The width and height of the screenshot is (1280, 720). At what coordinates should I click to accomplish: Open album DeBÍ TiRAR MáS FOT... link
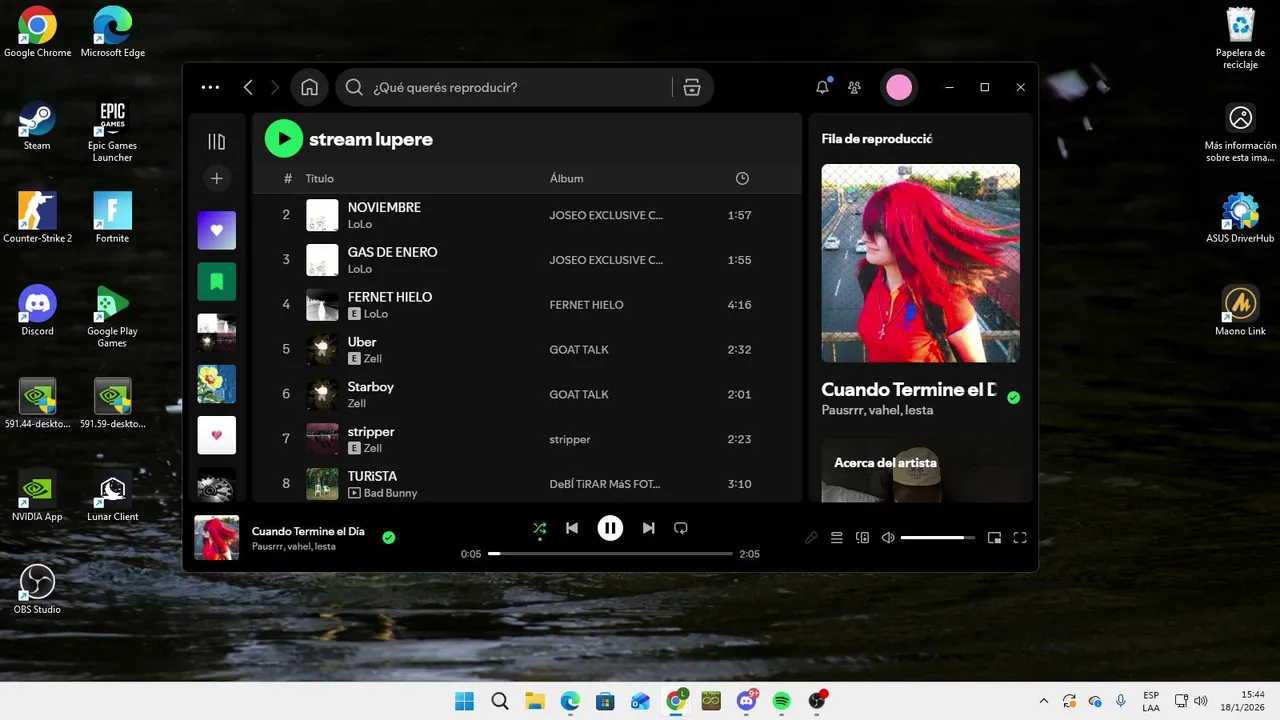click(x=605, y=484)
